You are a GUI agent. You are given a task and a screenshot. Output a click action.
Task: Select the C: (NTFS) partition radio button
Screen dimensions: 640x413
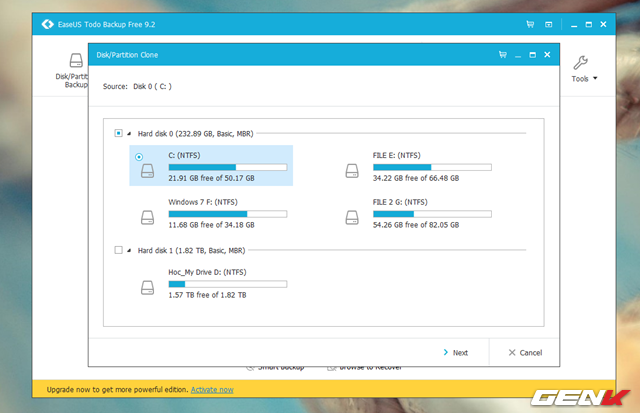(x=139, y=157)
